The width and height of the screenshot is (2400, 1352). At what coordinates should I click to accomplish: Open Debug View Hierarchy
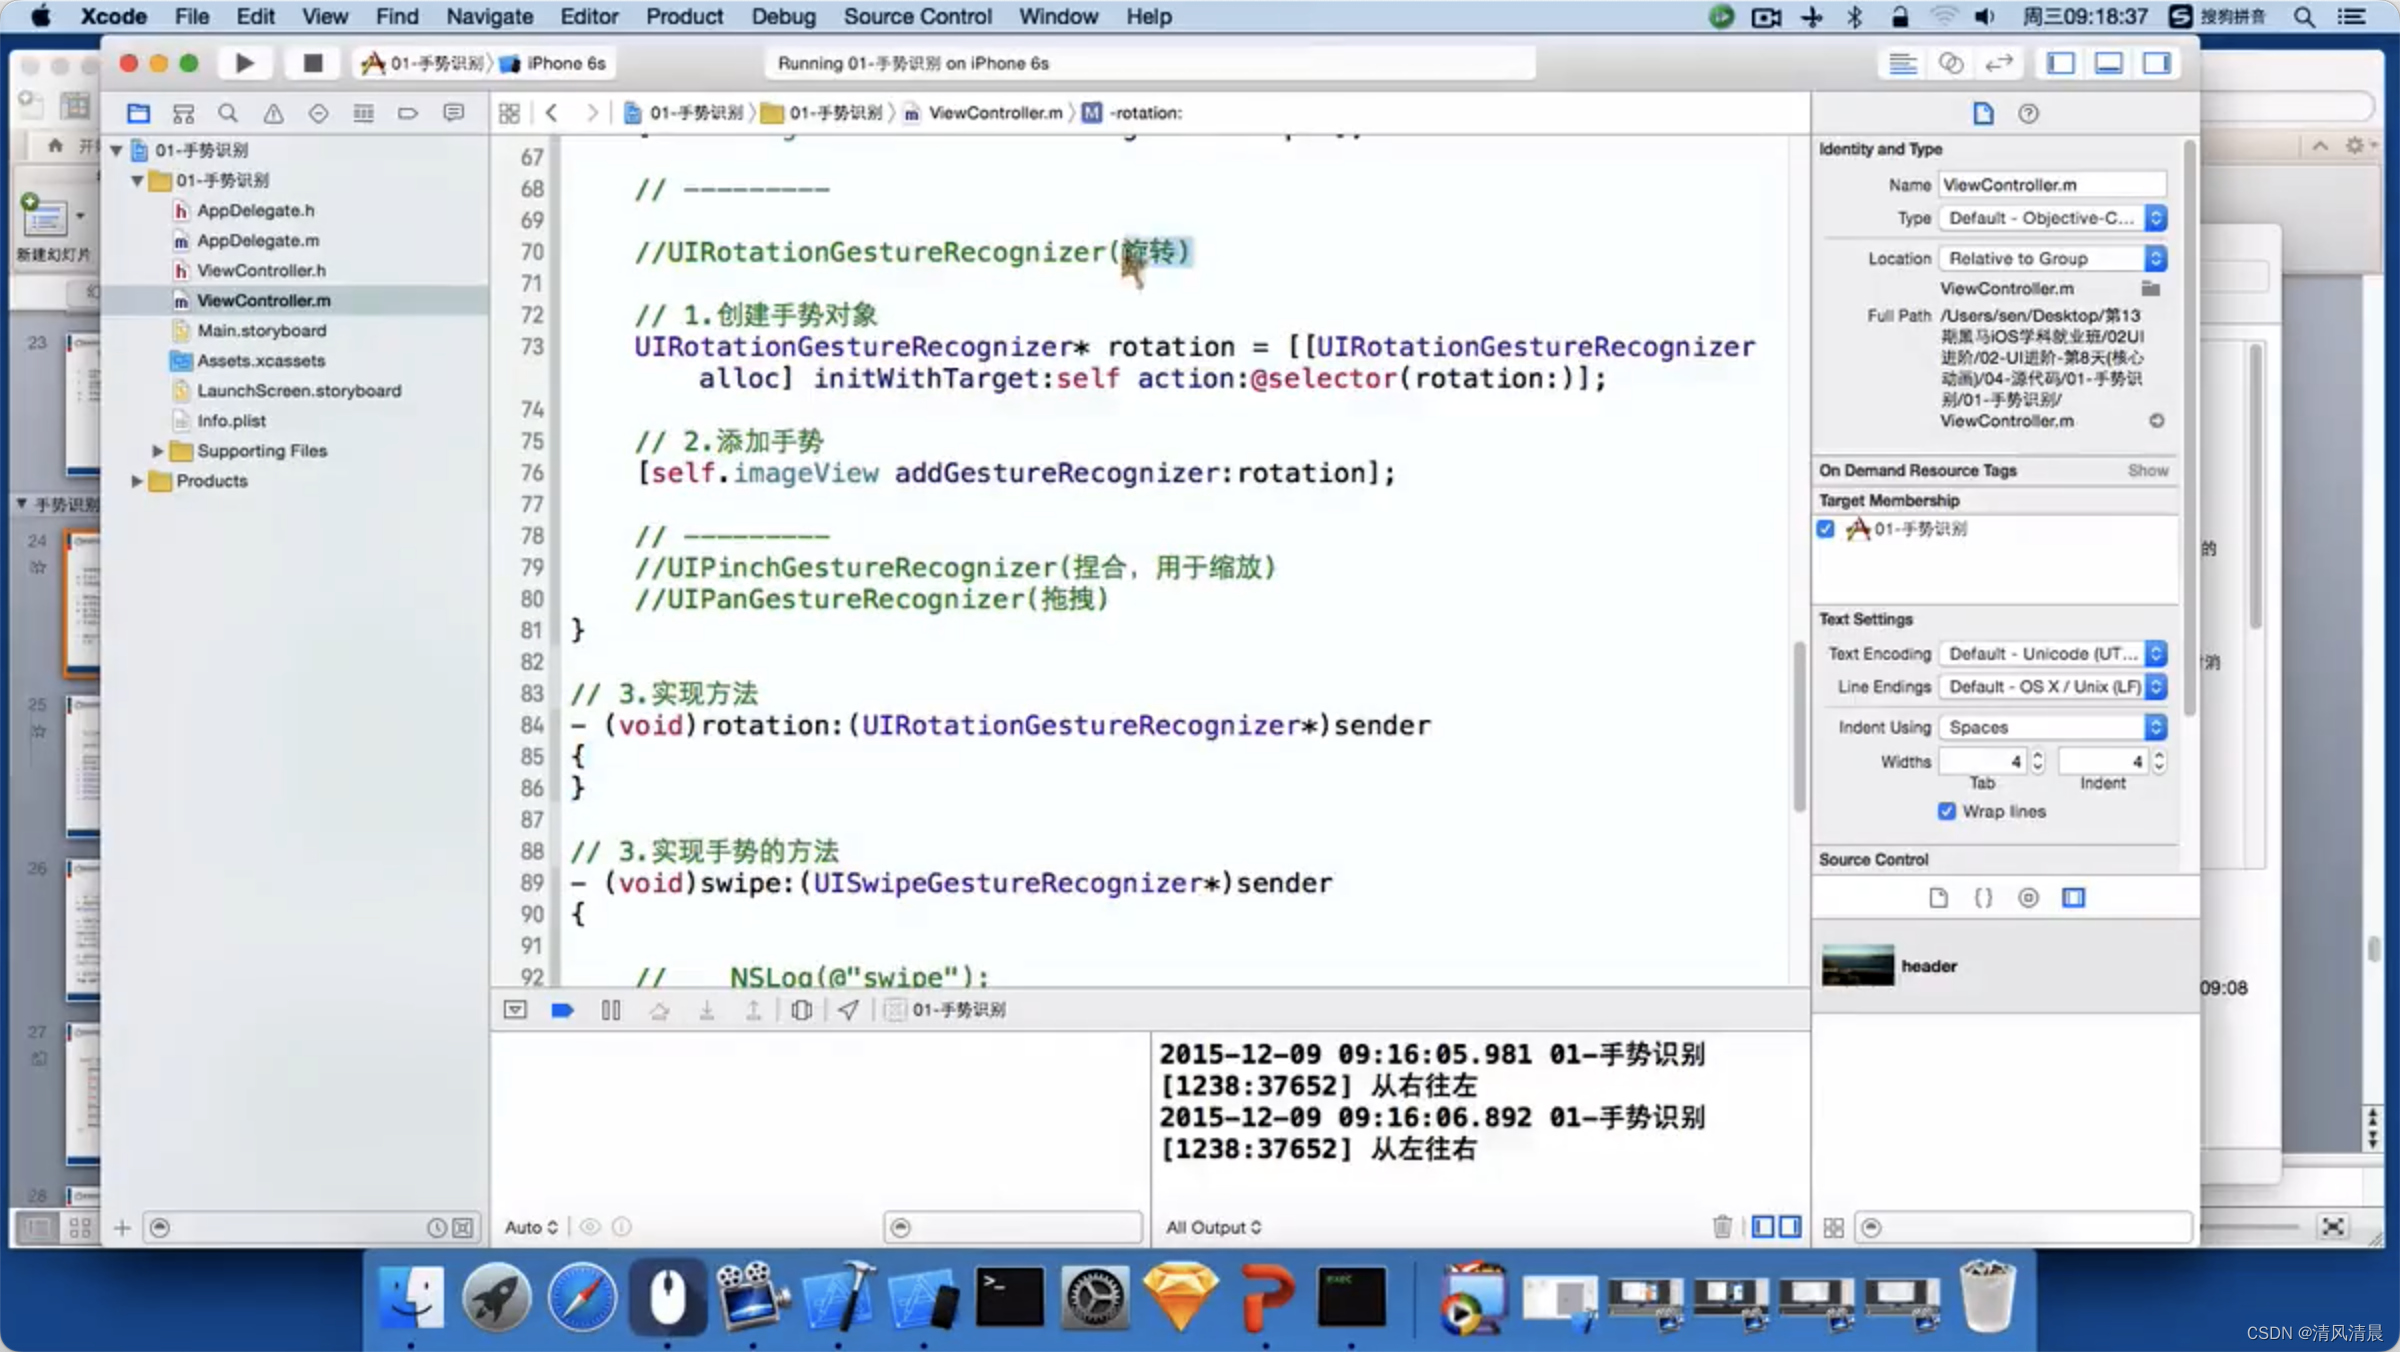coord(801,1010)
